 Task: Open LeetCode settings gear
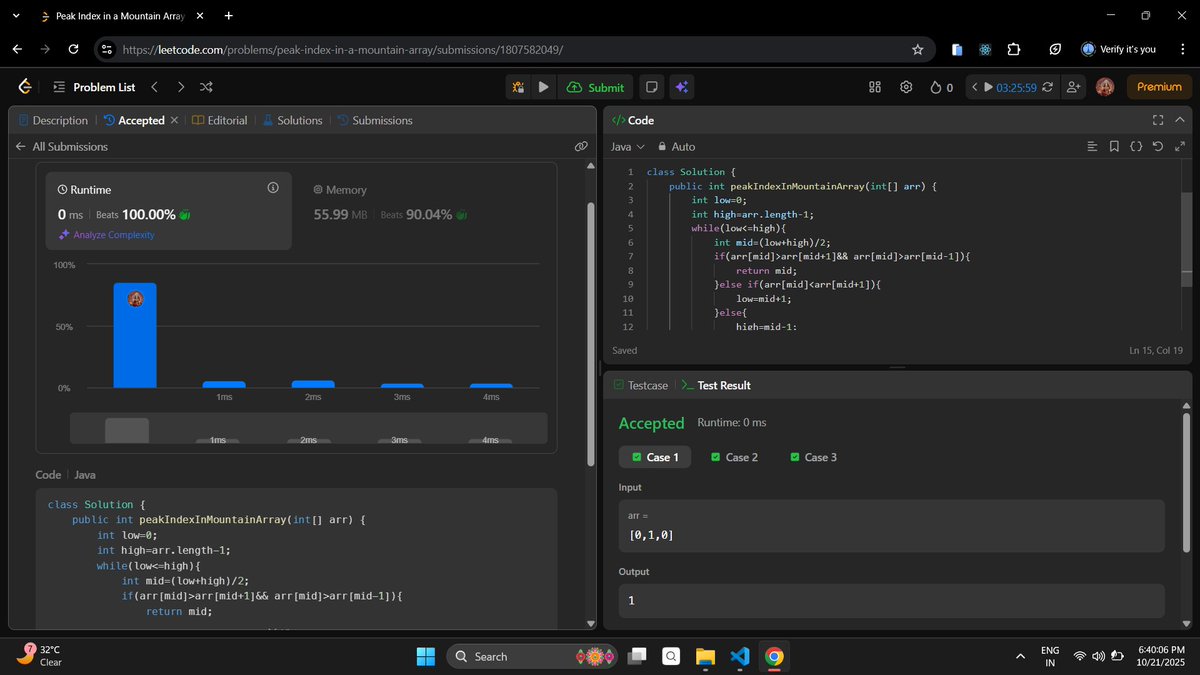(906, 87)
